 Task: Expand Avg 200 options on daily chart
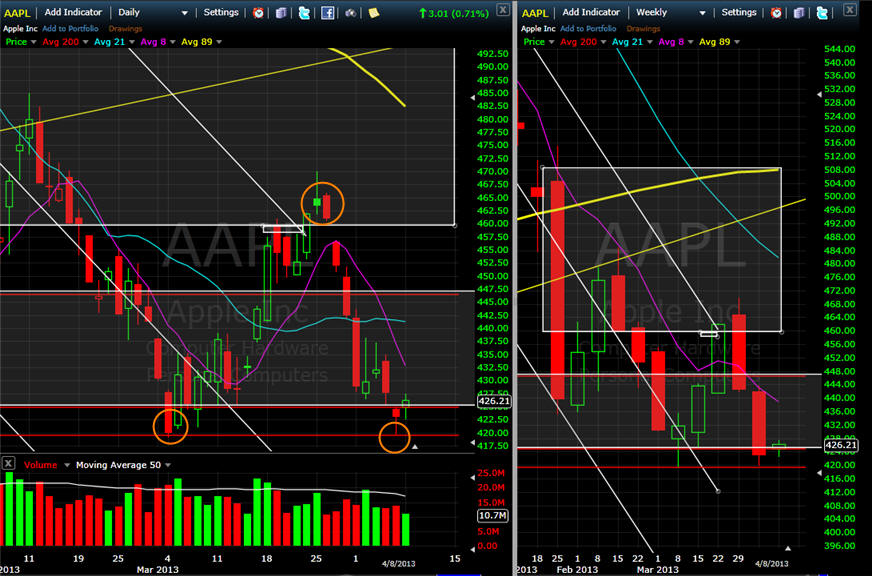point(85,42)
